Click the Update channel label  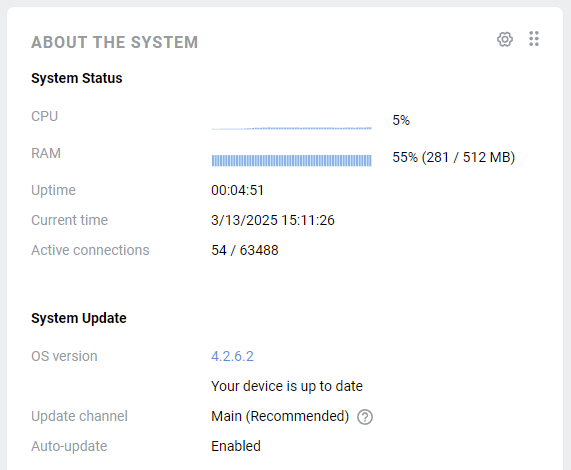(x=79, y=416)
